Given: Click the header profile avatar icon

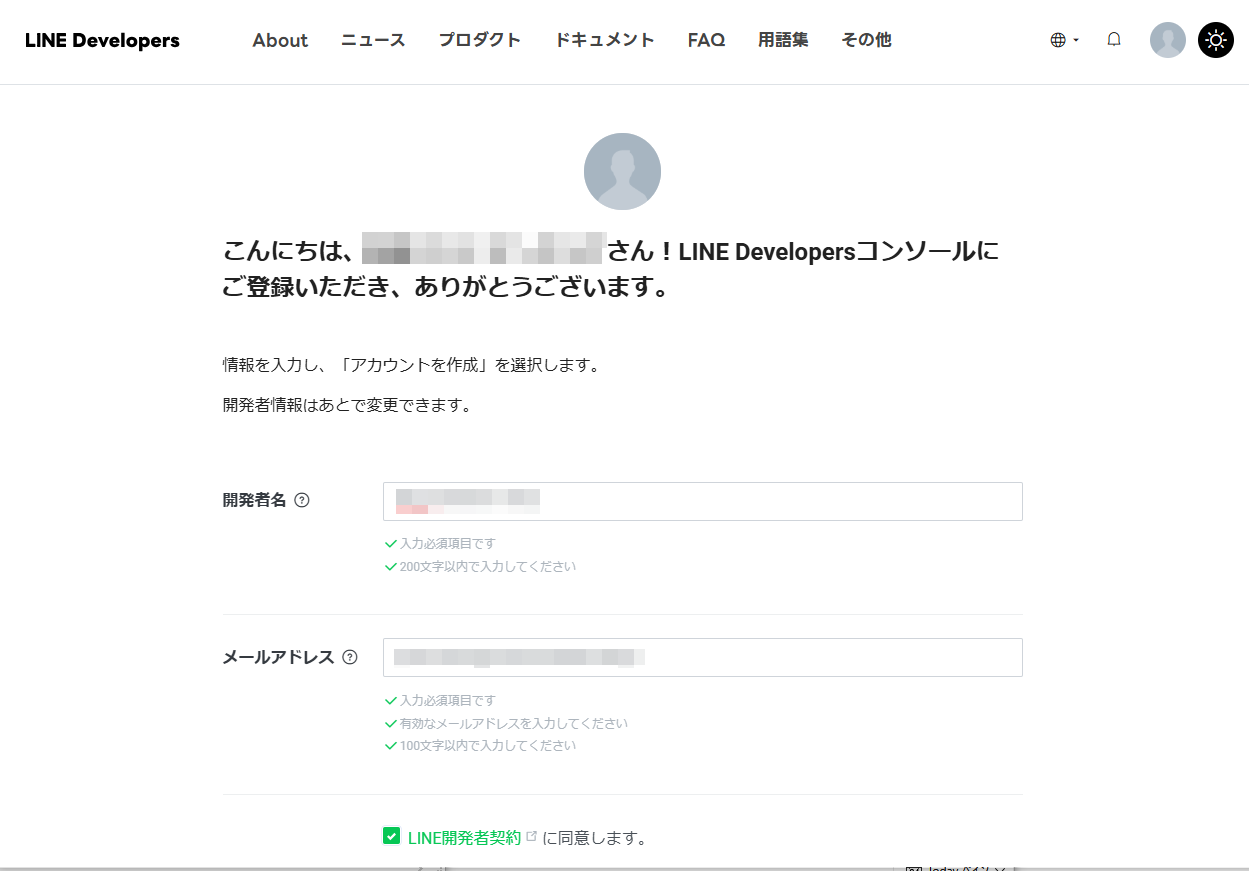Looking at the screenshot, I should (x=1167, y=41).
